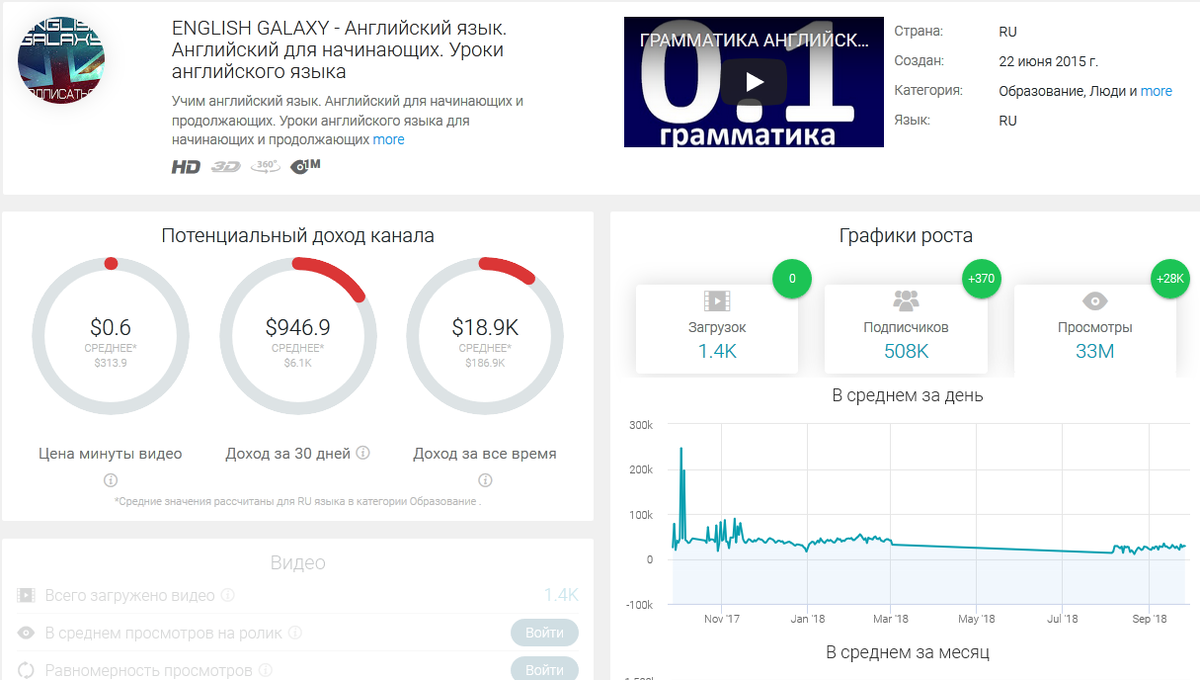Click the film icon on Загрузок card
This screenshot has height=680, width=1200.
[x=717, y=300]
